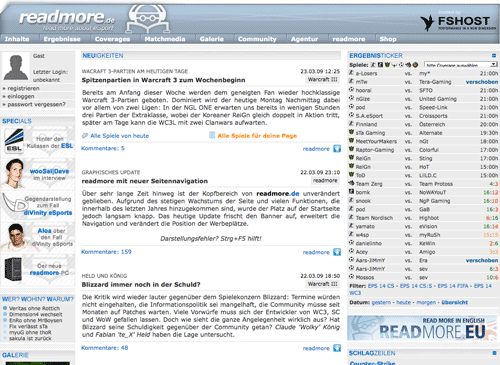This screenshot has width=500, height=365.
Task: Click the bold readmore.de link in article text
Action: click(x=278, y=194)
